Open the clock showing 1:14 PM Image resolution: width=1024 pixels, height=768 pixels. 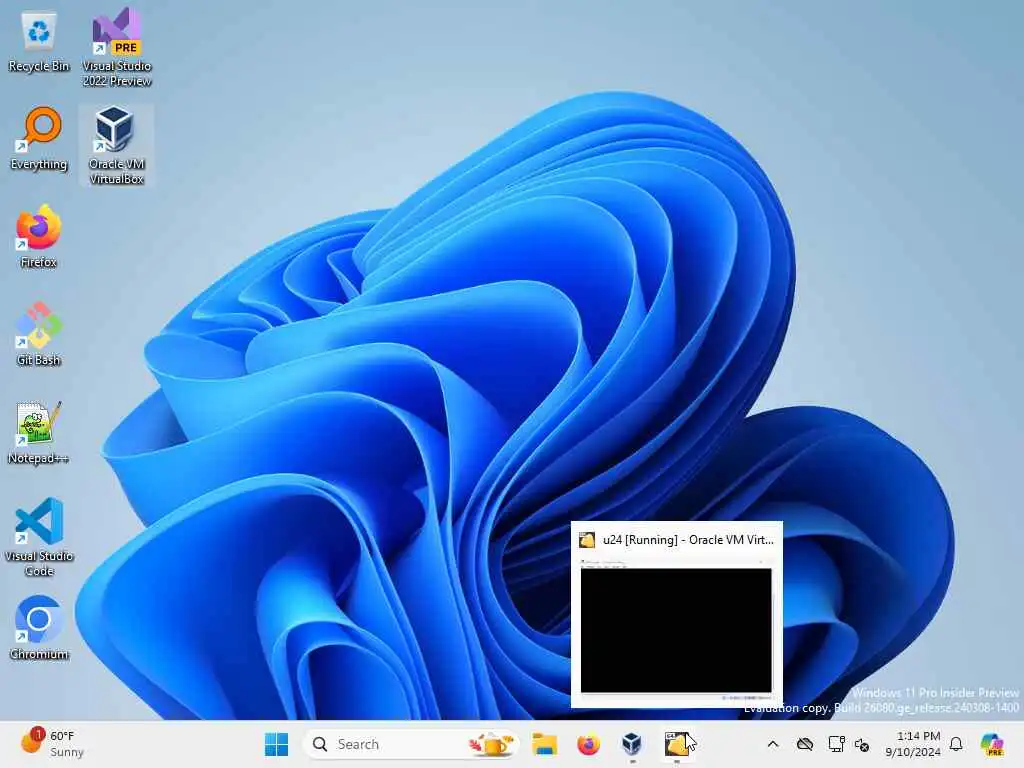(912, 744)
